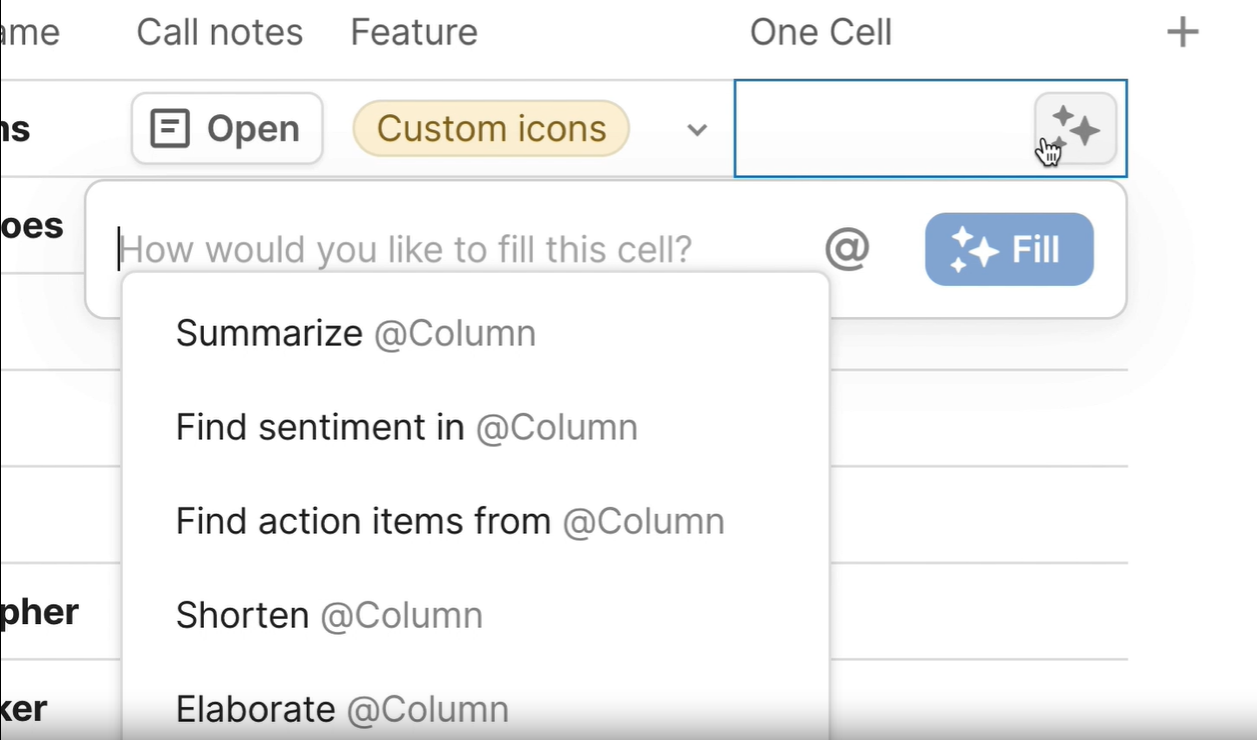Image resolution: width=1257 pixels, height=740 pixels.
Task: Pick Find action items from @Column
Action: coord(450,521)
